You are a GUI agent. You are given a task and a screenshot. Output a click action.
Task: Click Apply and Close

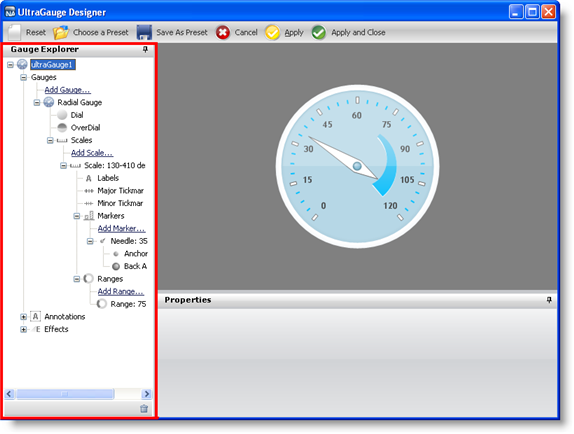point(358,33)
